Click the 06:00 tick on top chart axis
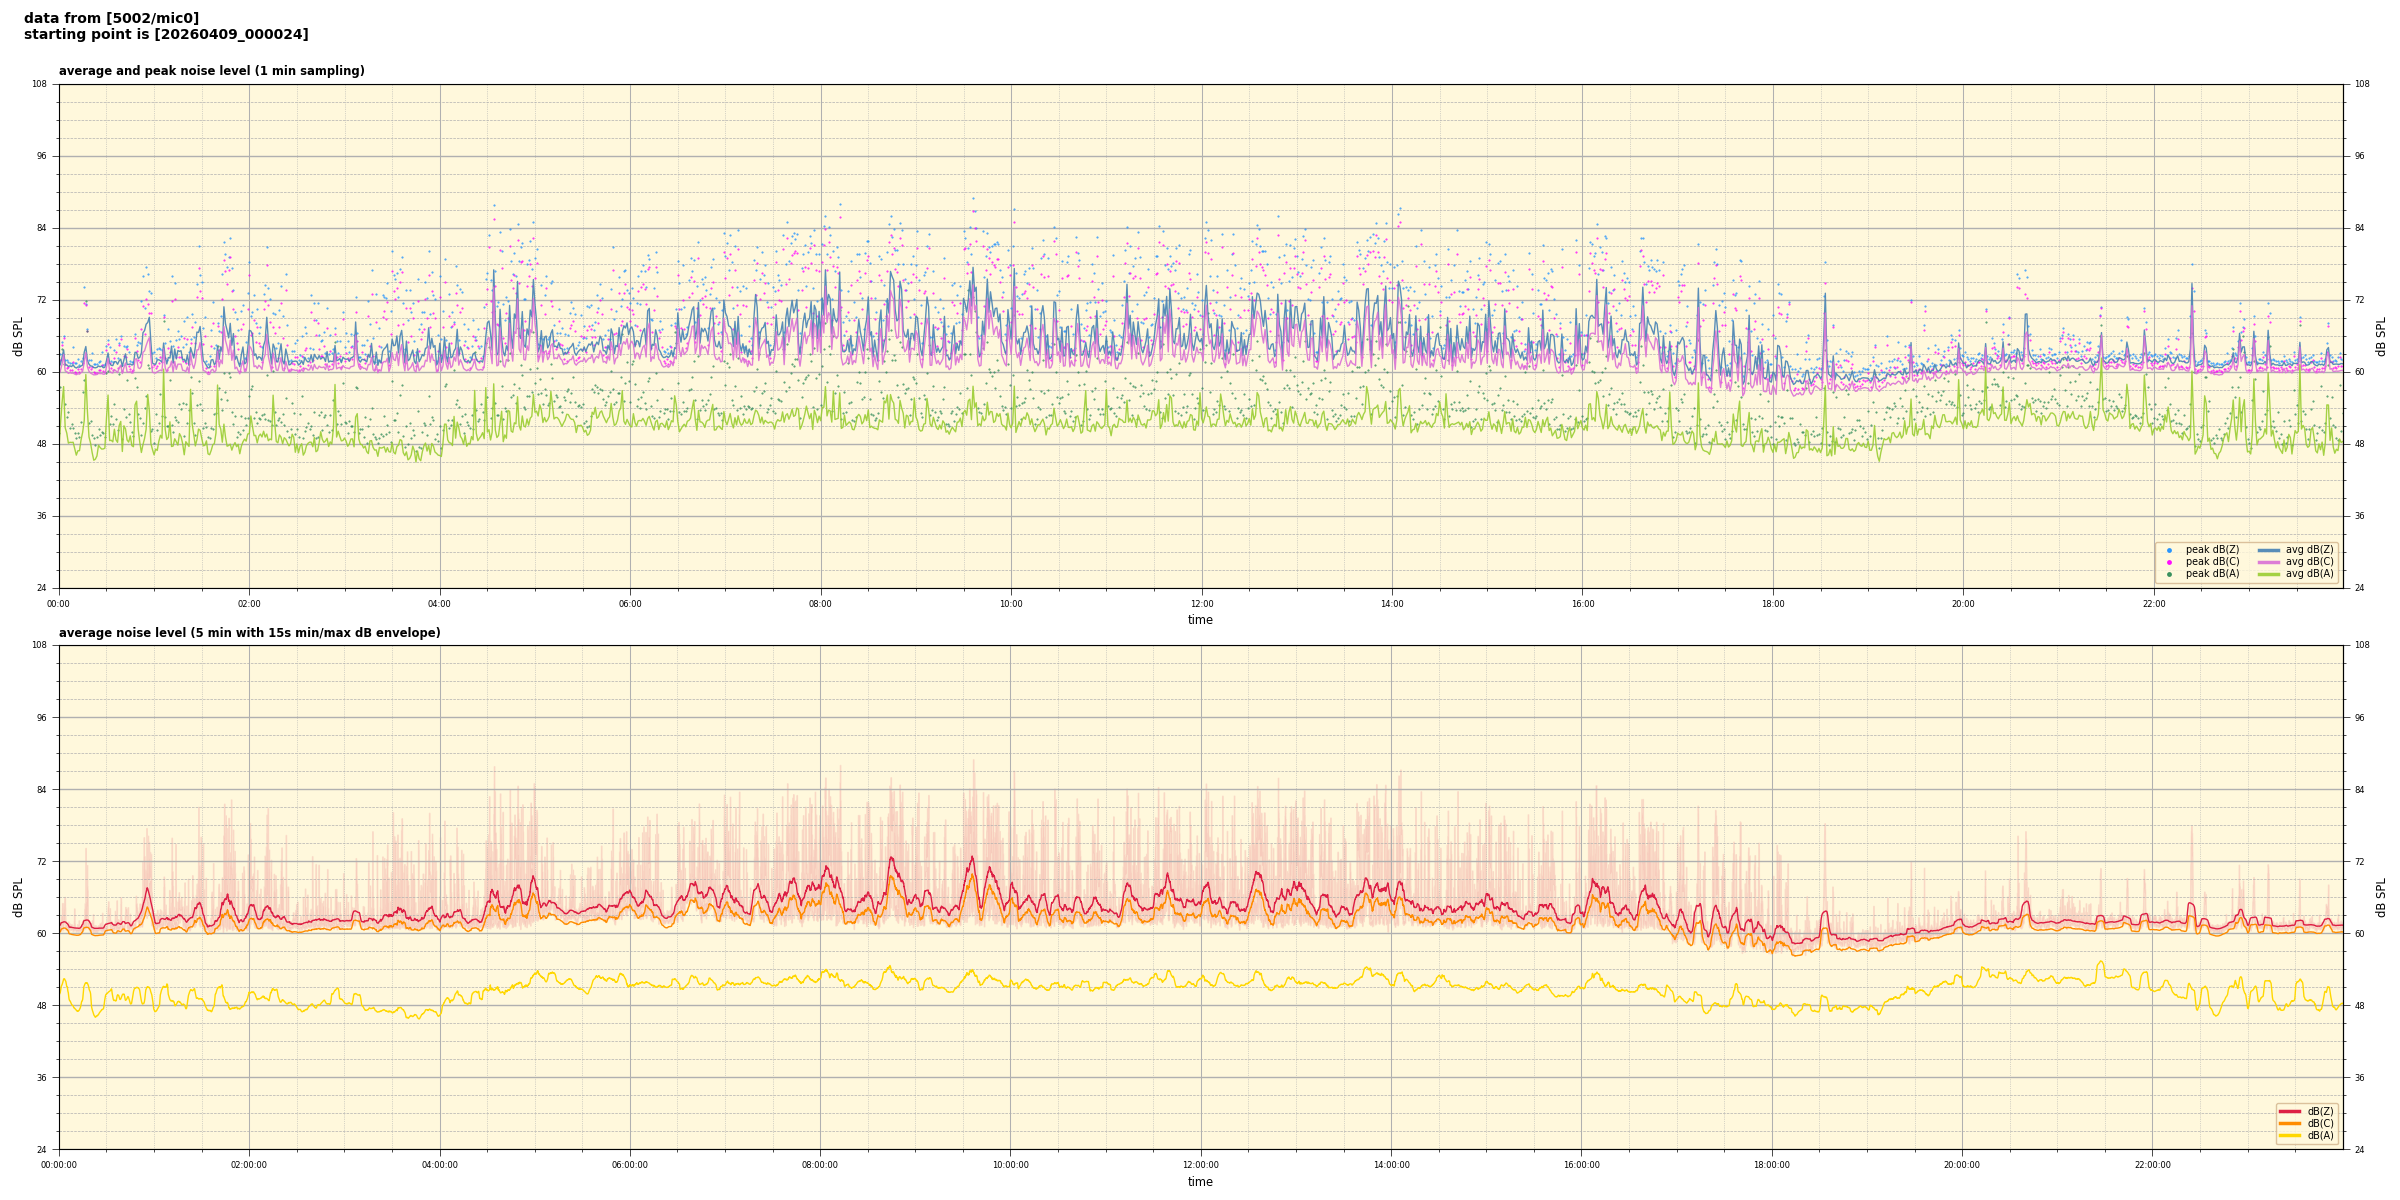2400x1200 pixels. pos(630,604)
